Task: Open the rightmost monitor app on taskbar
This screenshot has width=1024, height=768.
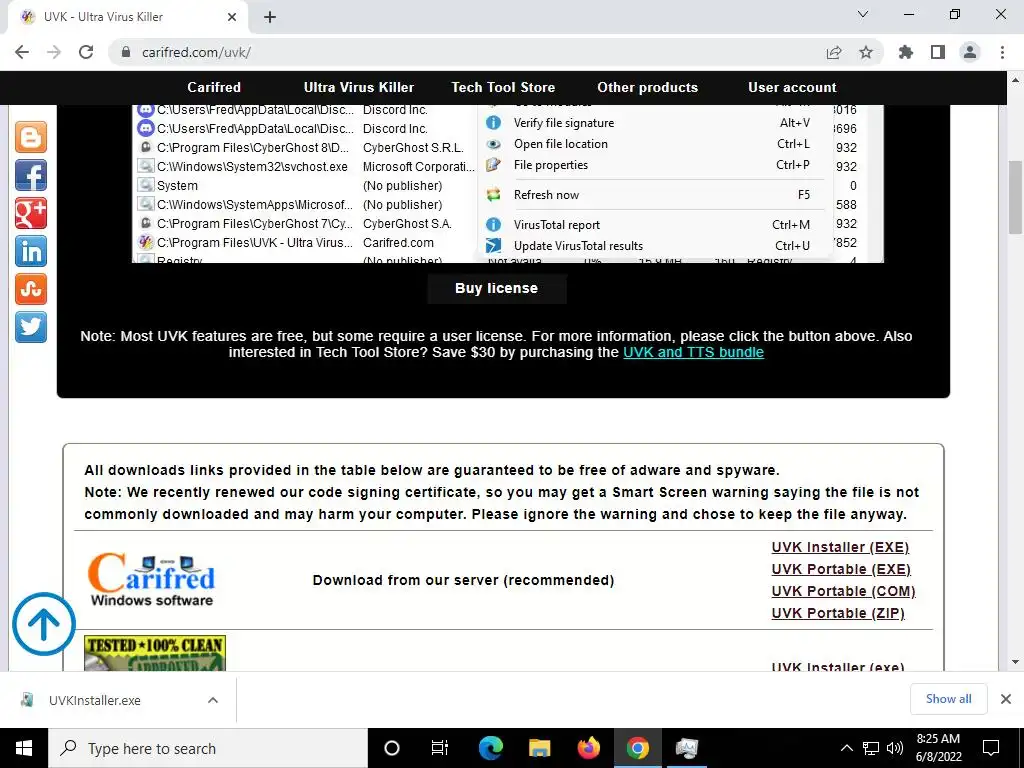Action: pyautogui.click(x=687, y=748)
